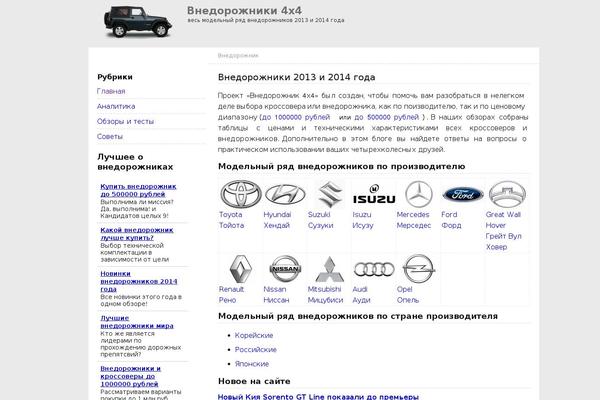The image size is (600, 400).
Task: Click the Isuzu Исузу text link
Action: click(363, 220)
